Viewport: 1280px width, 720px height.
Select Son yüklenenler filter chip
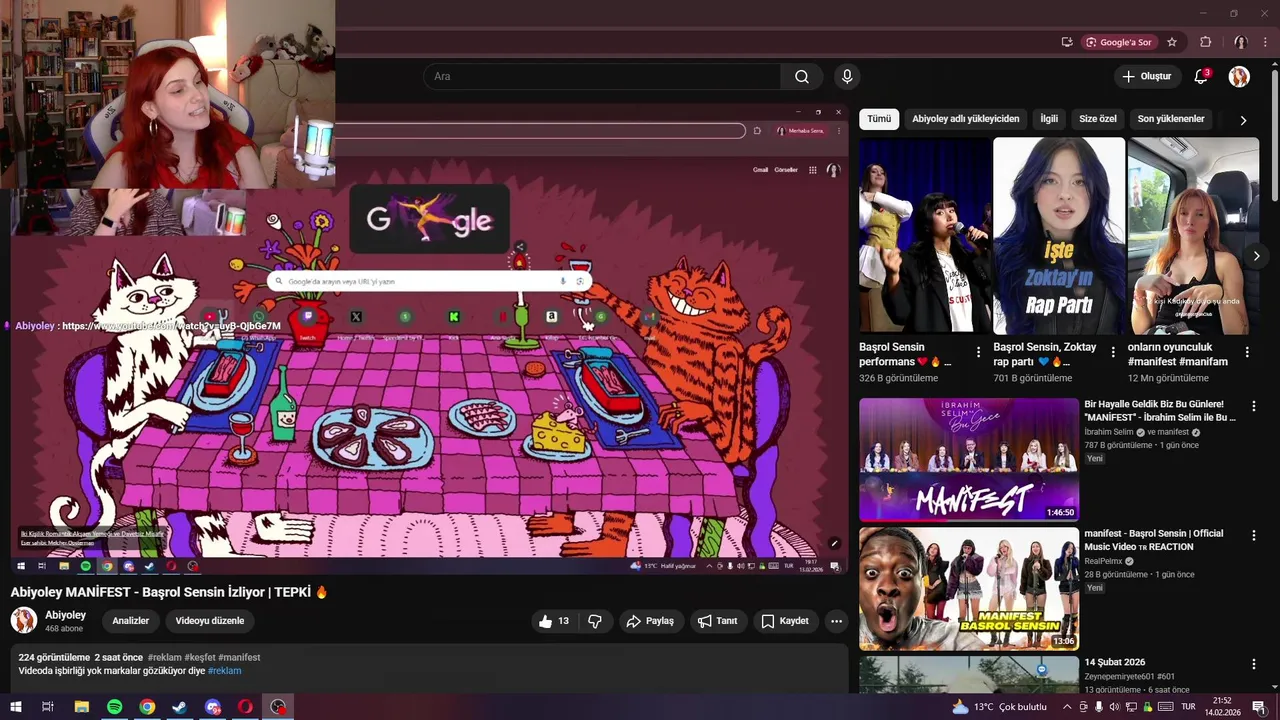[x=1171, y=119]
